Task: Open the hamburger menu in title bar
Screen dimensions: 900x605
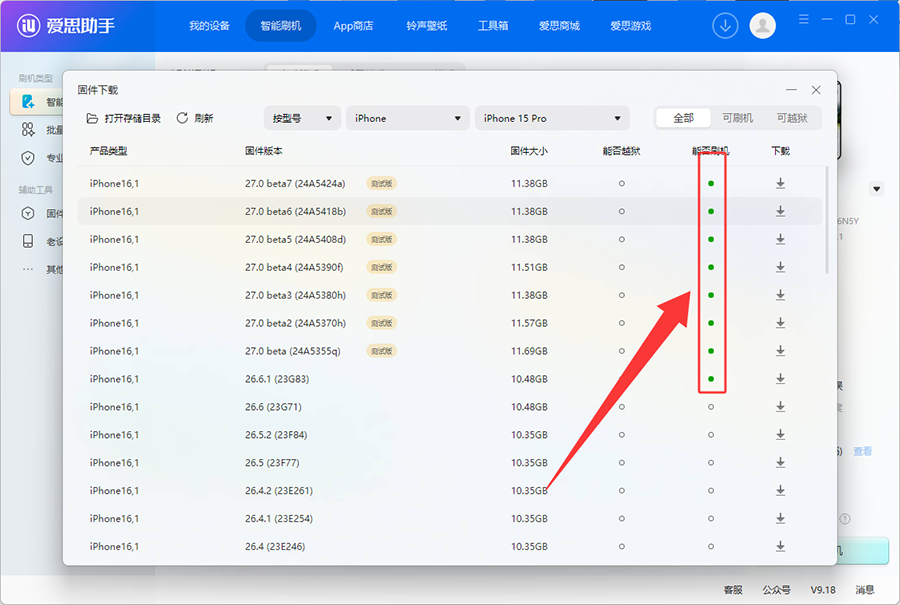Action: 804,20
